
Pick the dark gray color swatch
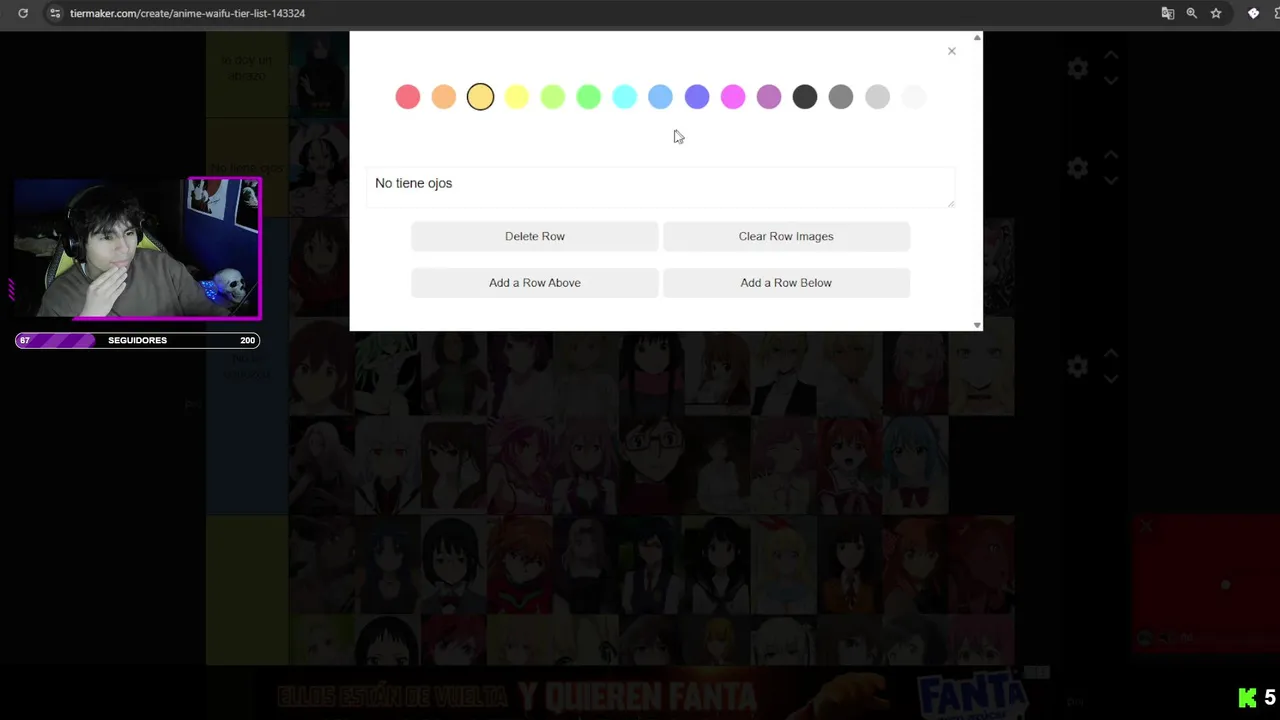[x=841, y=97]
